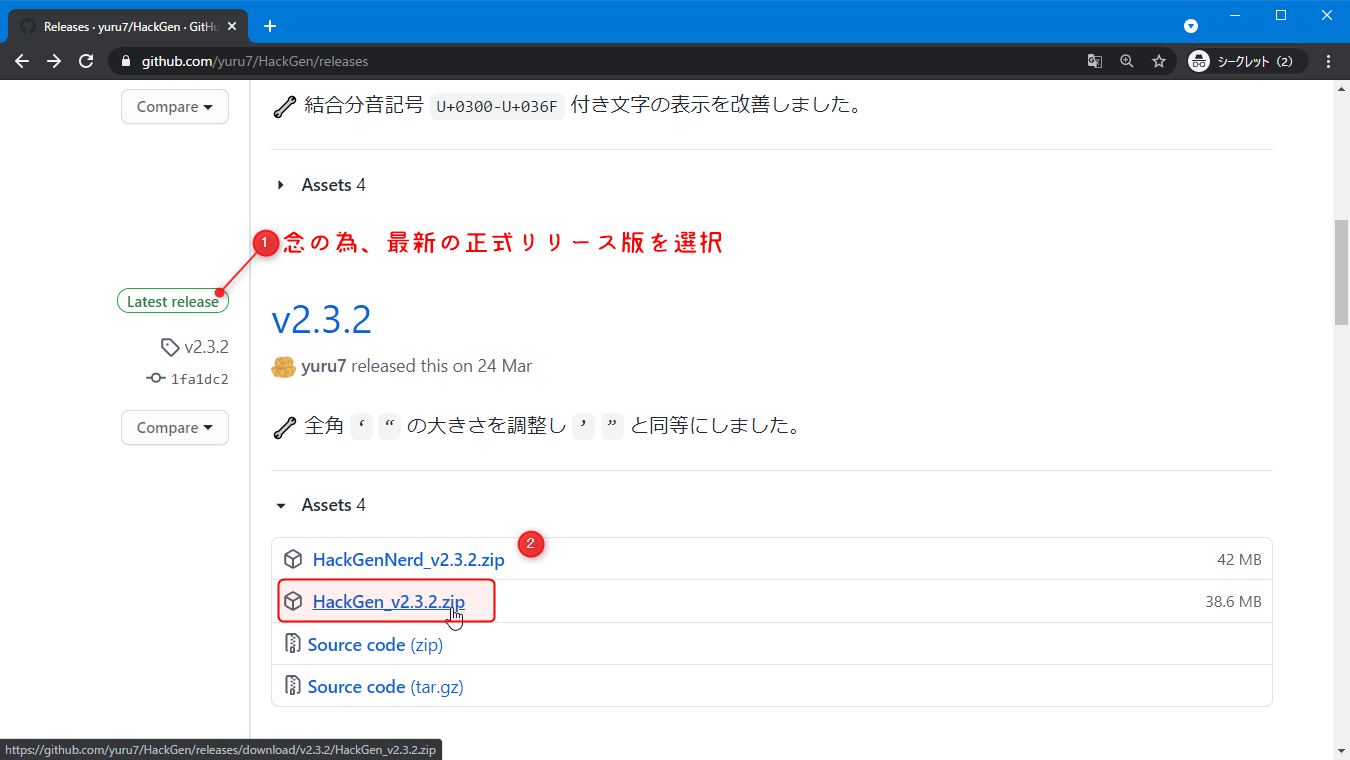Click the reload page icon
This screenshot has height=760, width=1350.
pos(86,60)
